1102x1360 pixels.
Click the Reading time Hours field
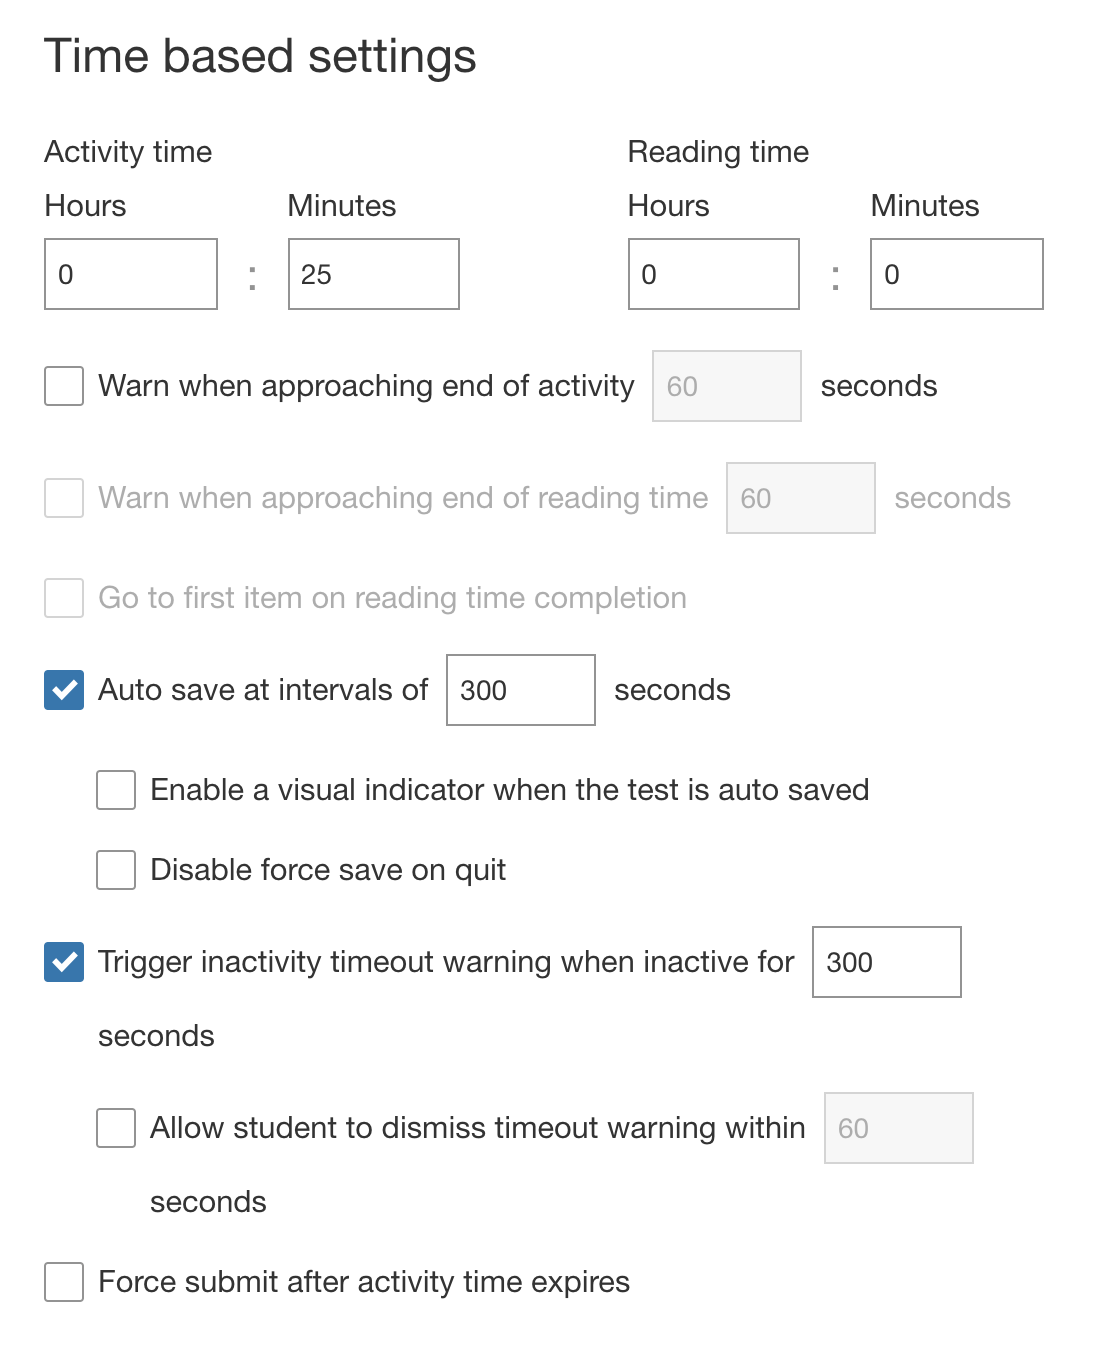point(713,274)
